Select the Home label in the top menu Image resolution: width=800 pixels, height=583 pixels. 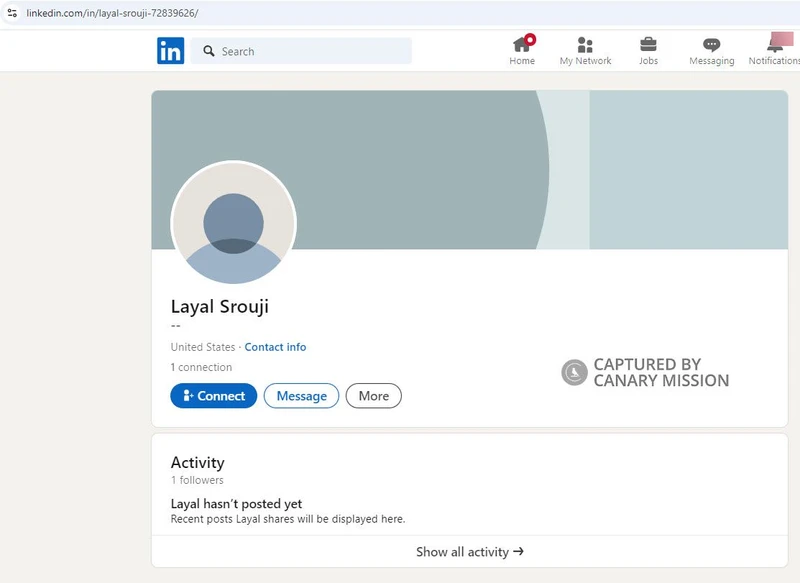pyautogui.click(x=521, y=60)
